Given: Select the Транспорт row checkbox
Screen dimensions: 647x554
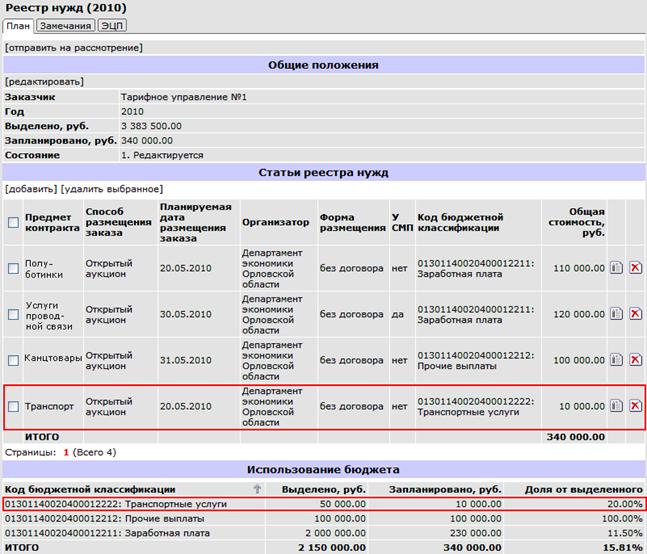Looking at the screenshot, I should pos(13,406).
